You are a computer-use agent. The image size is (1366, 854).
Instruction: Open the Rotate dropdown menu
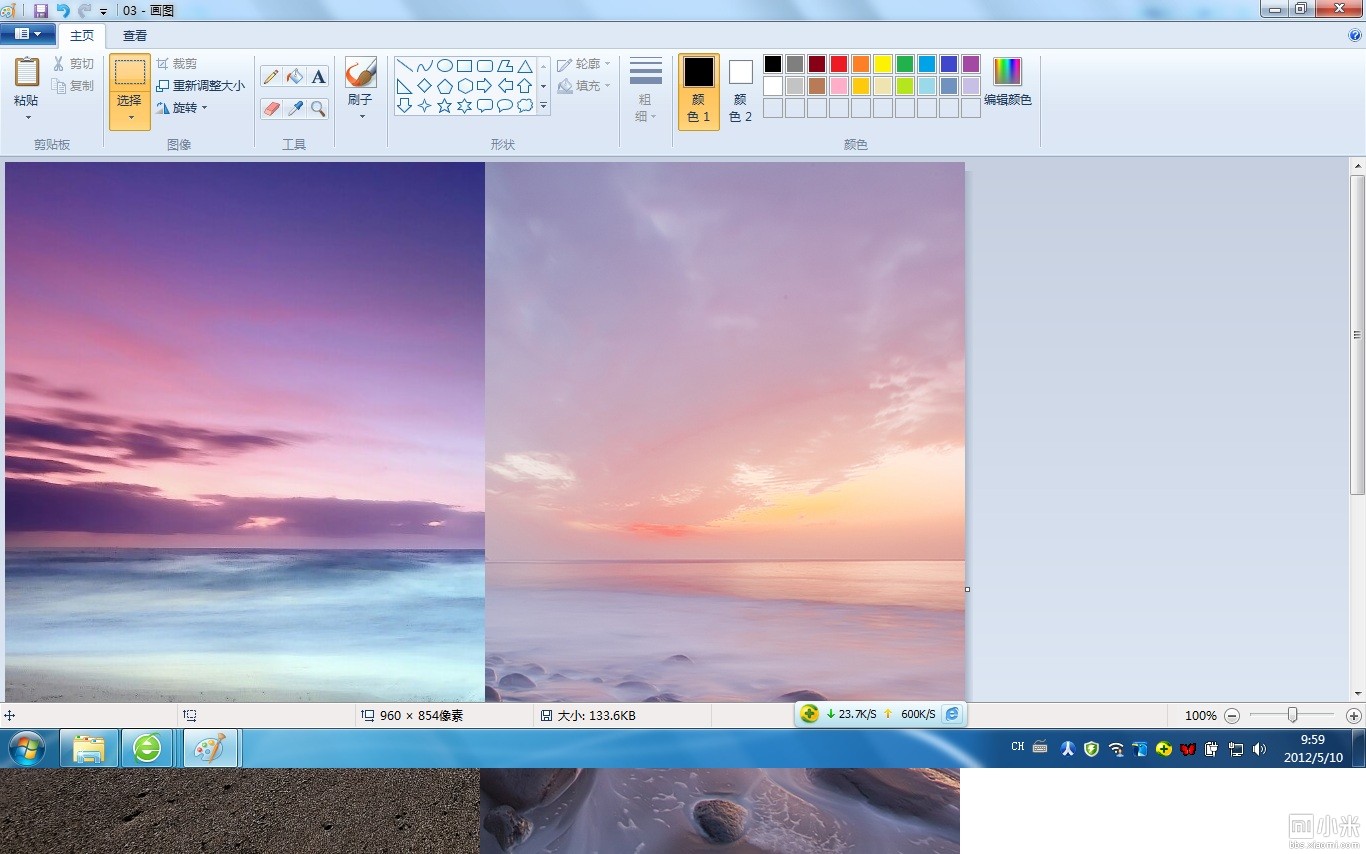pos(181,108)
